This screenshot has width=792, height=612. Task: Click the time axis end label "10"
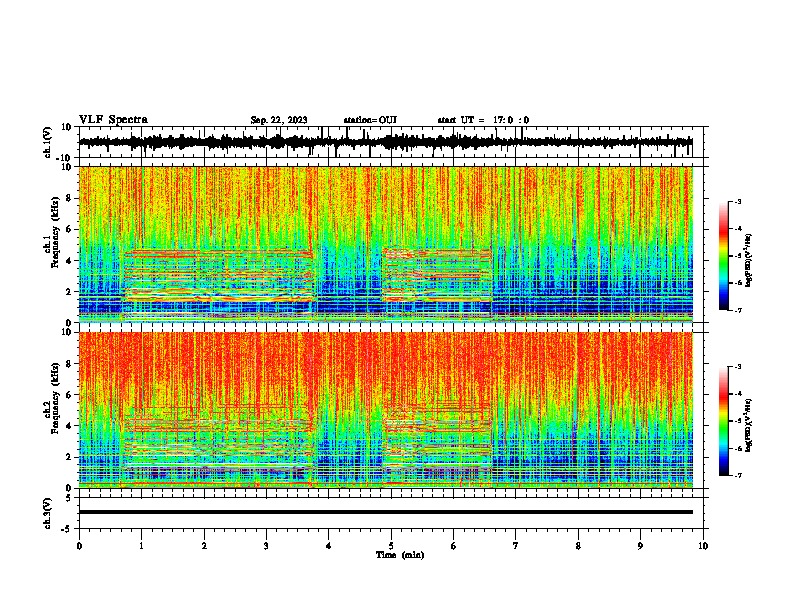(x=703, y=546)
